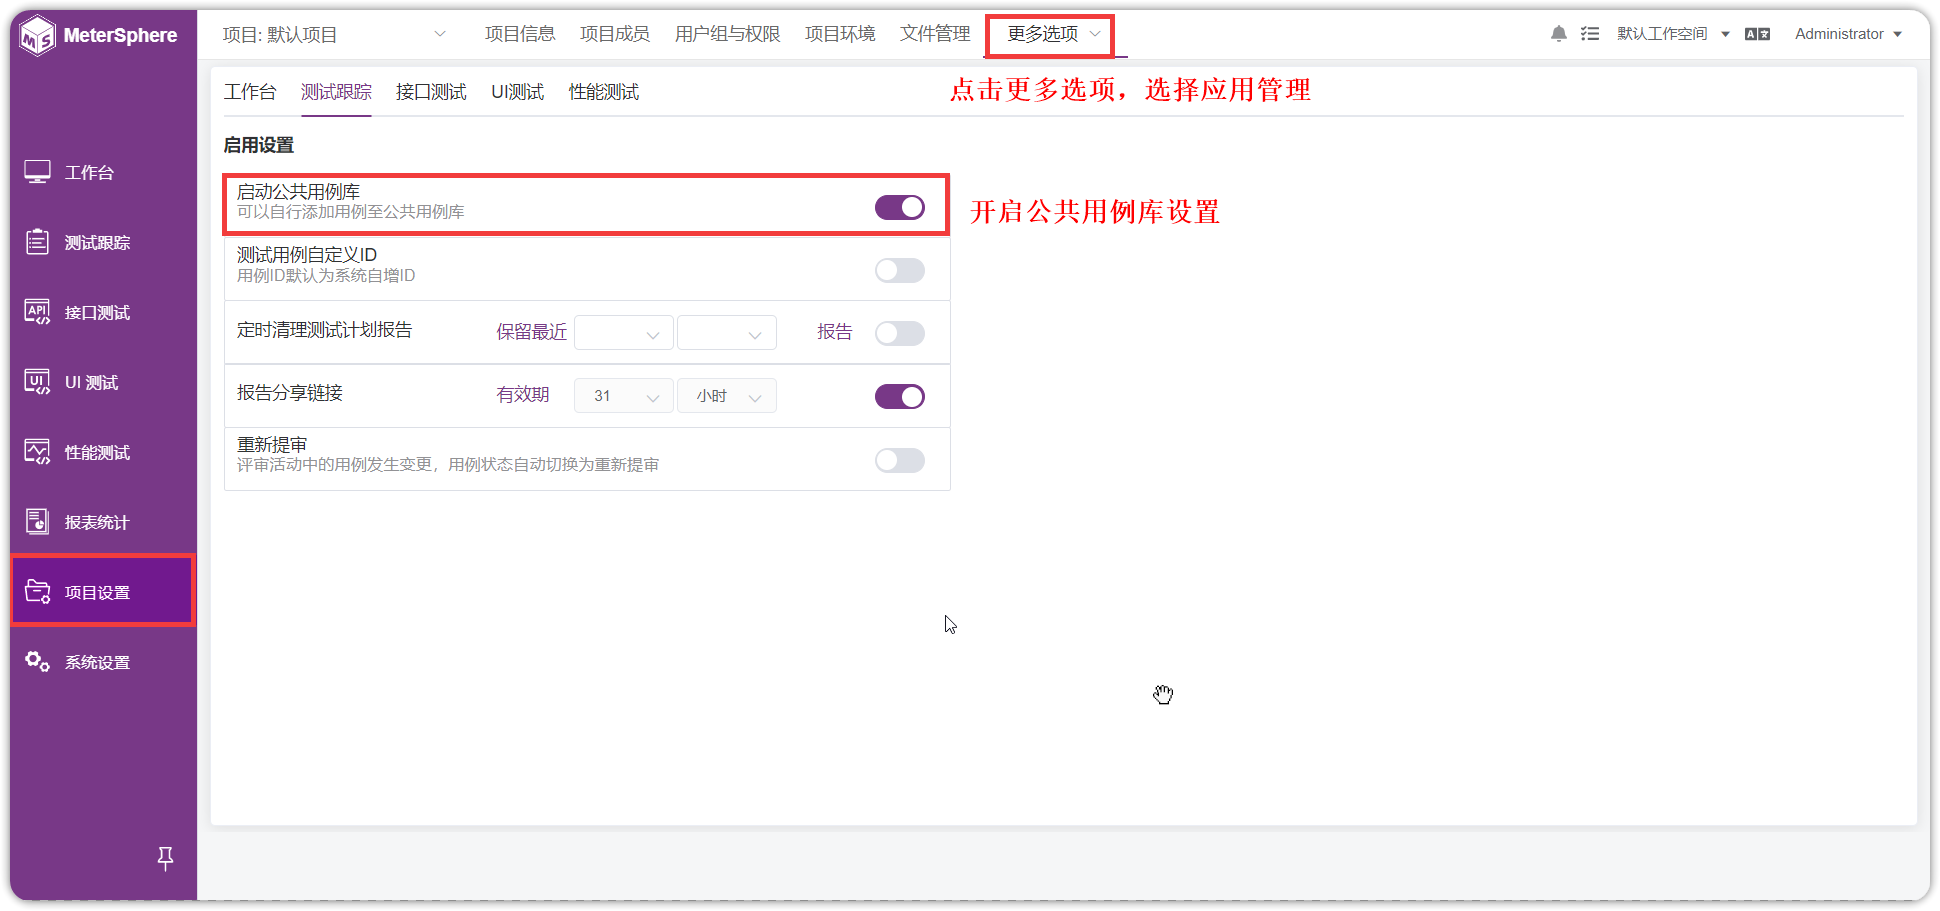Open 项目信息 in top menu
Image resolution: width=1940 pixels, height=911 pixels.
click(520, 34)
